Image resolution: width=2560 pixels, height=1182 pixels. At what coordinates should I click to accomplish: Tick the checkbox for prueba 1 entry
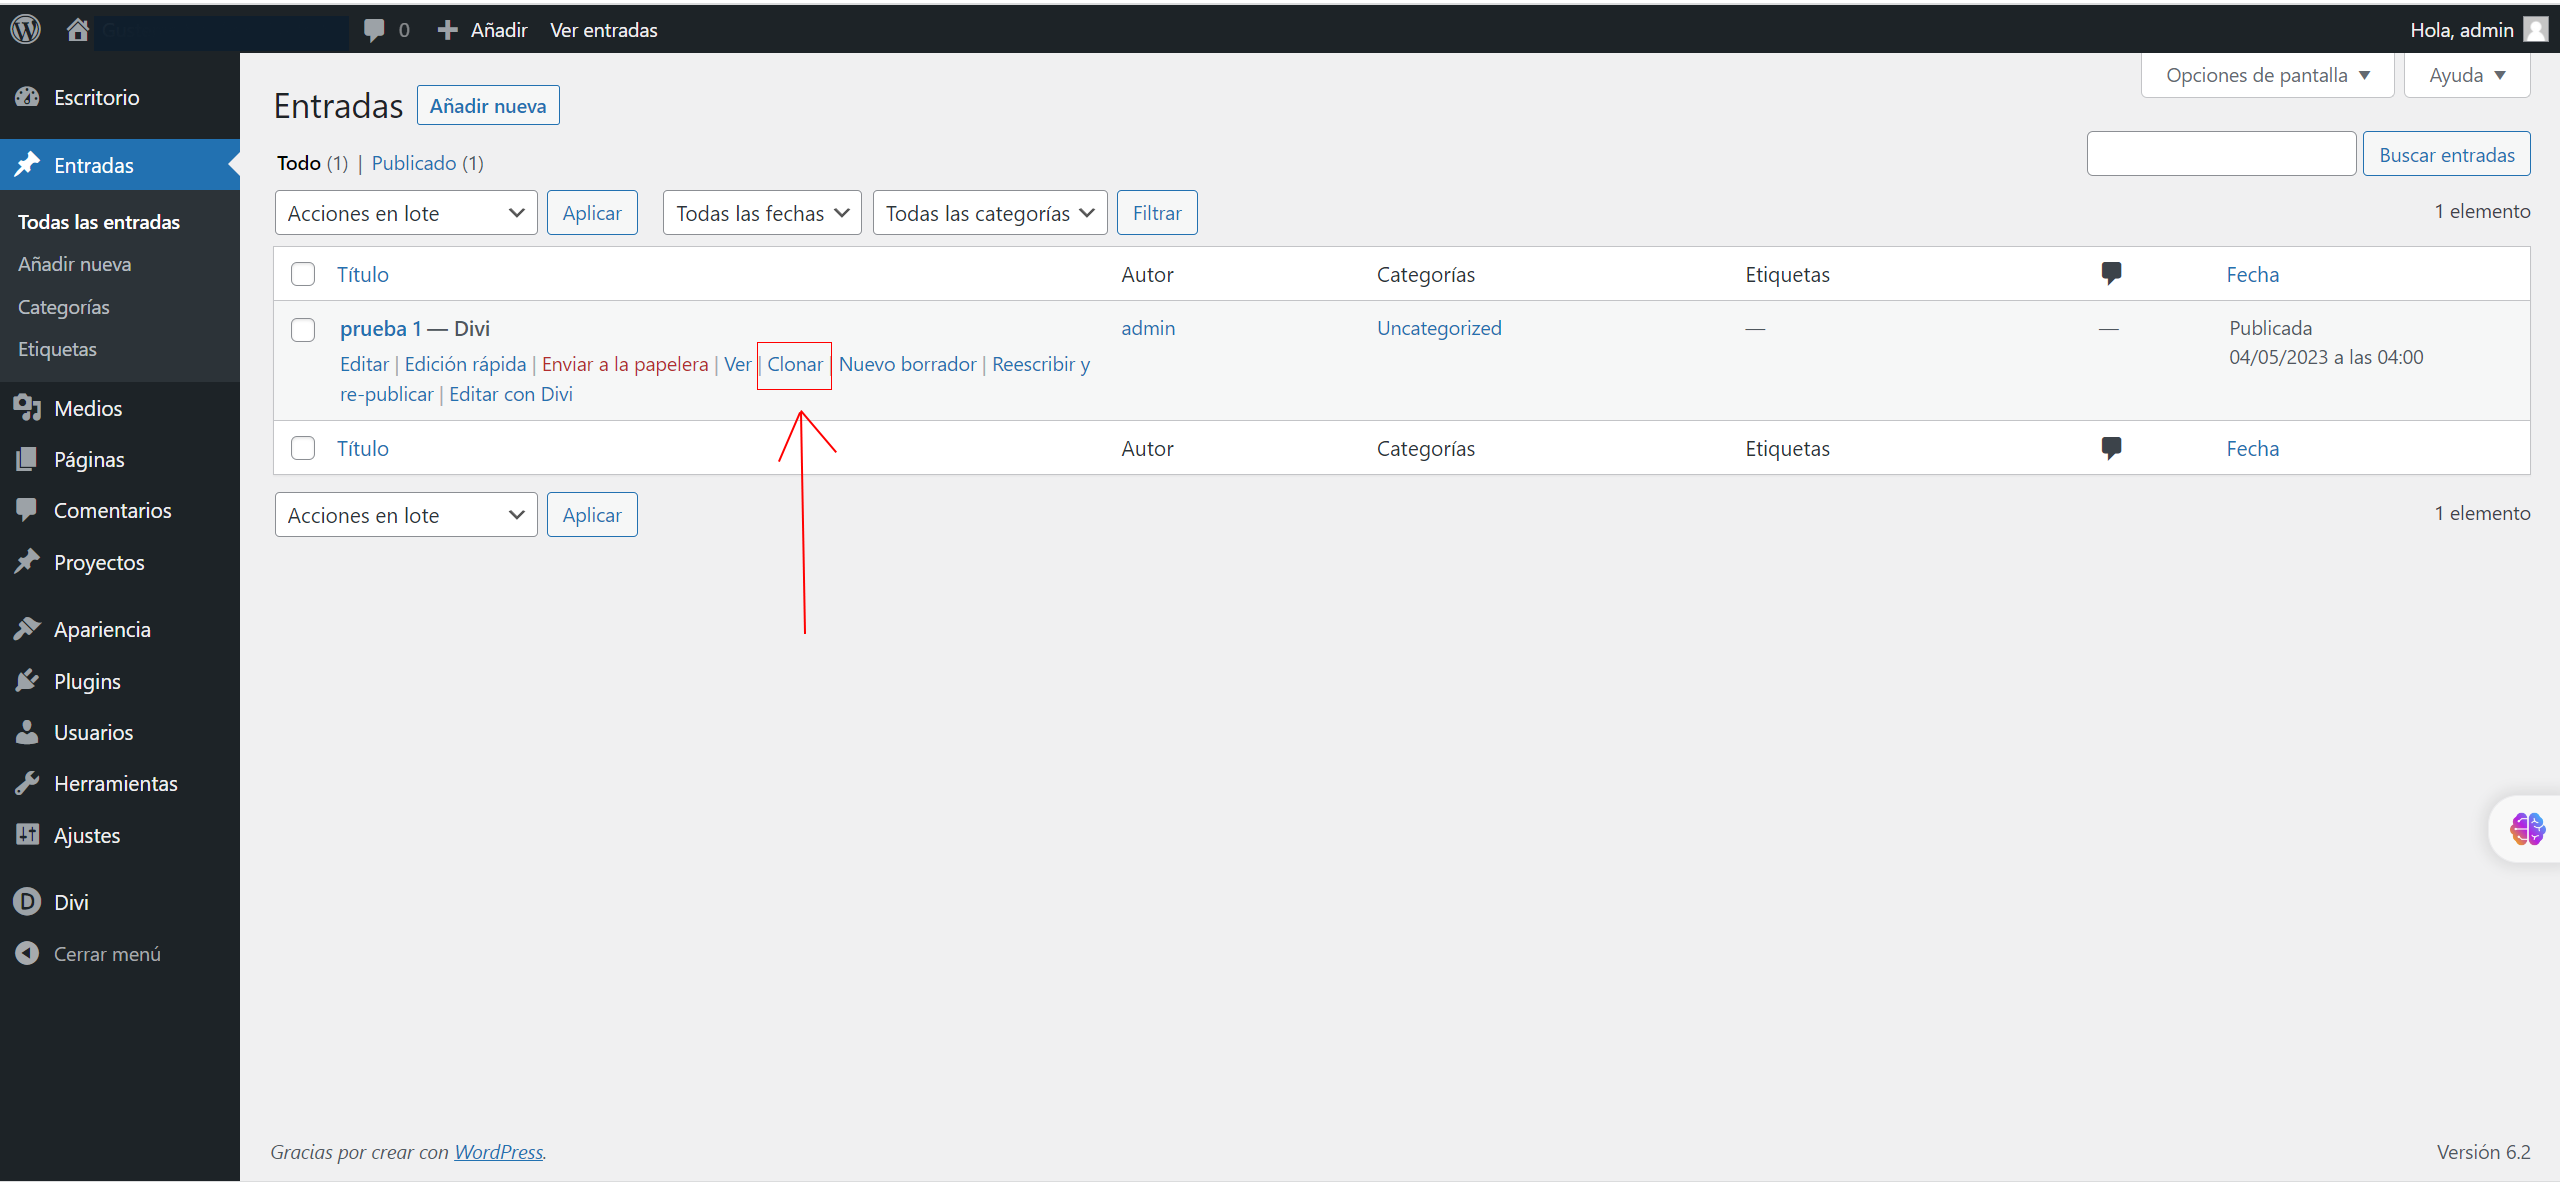[303, 330]
